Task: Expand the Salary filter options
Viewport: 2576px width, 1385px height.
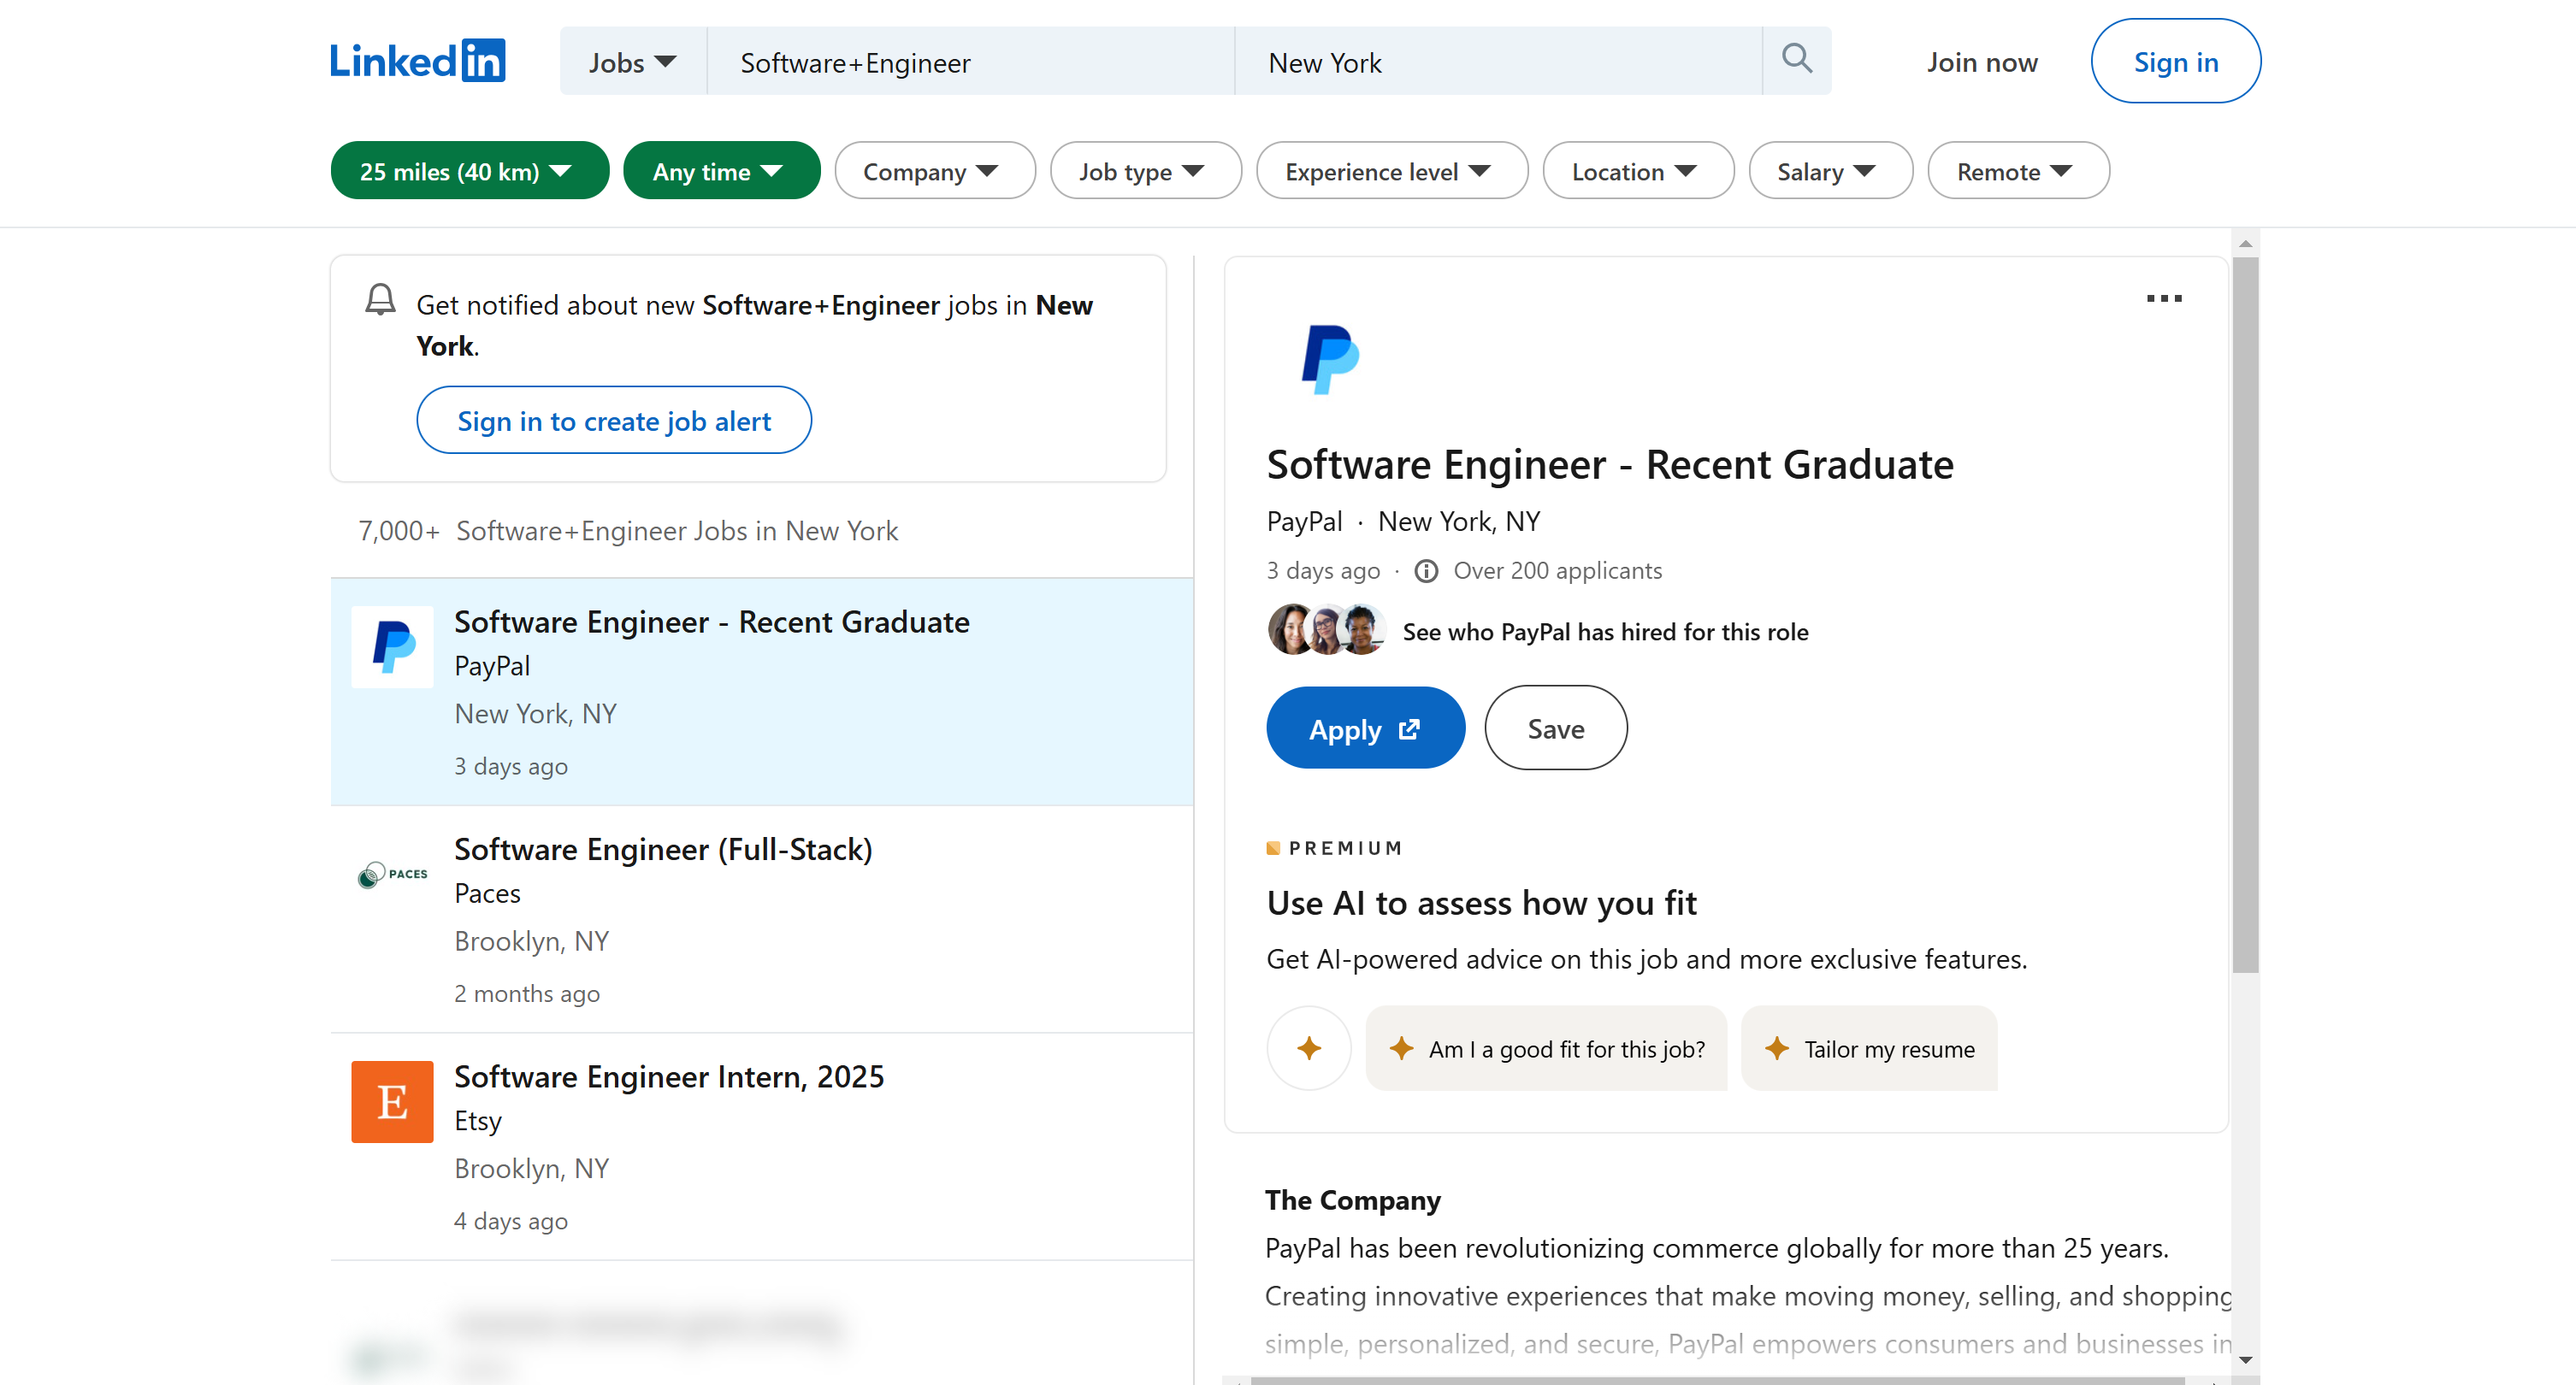Action: pos(1830,170)
